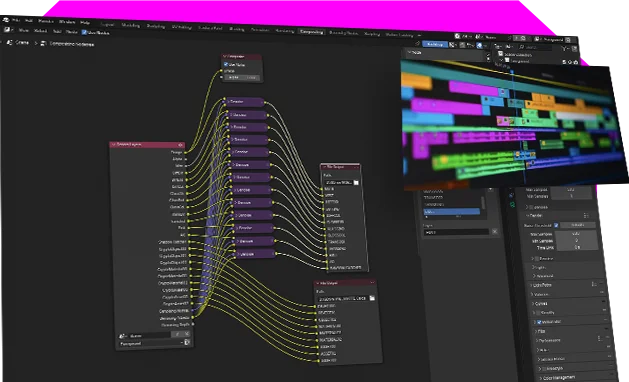629x382 pixels.
Task: Click the view layer icon in top bar
Action: click(538, 39)
